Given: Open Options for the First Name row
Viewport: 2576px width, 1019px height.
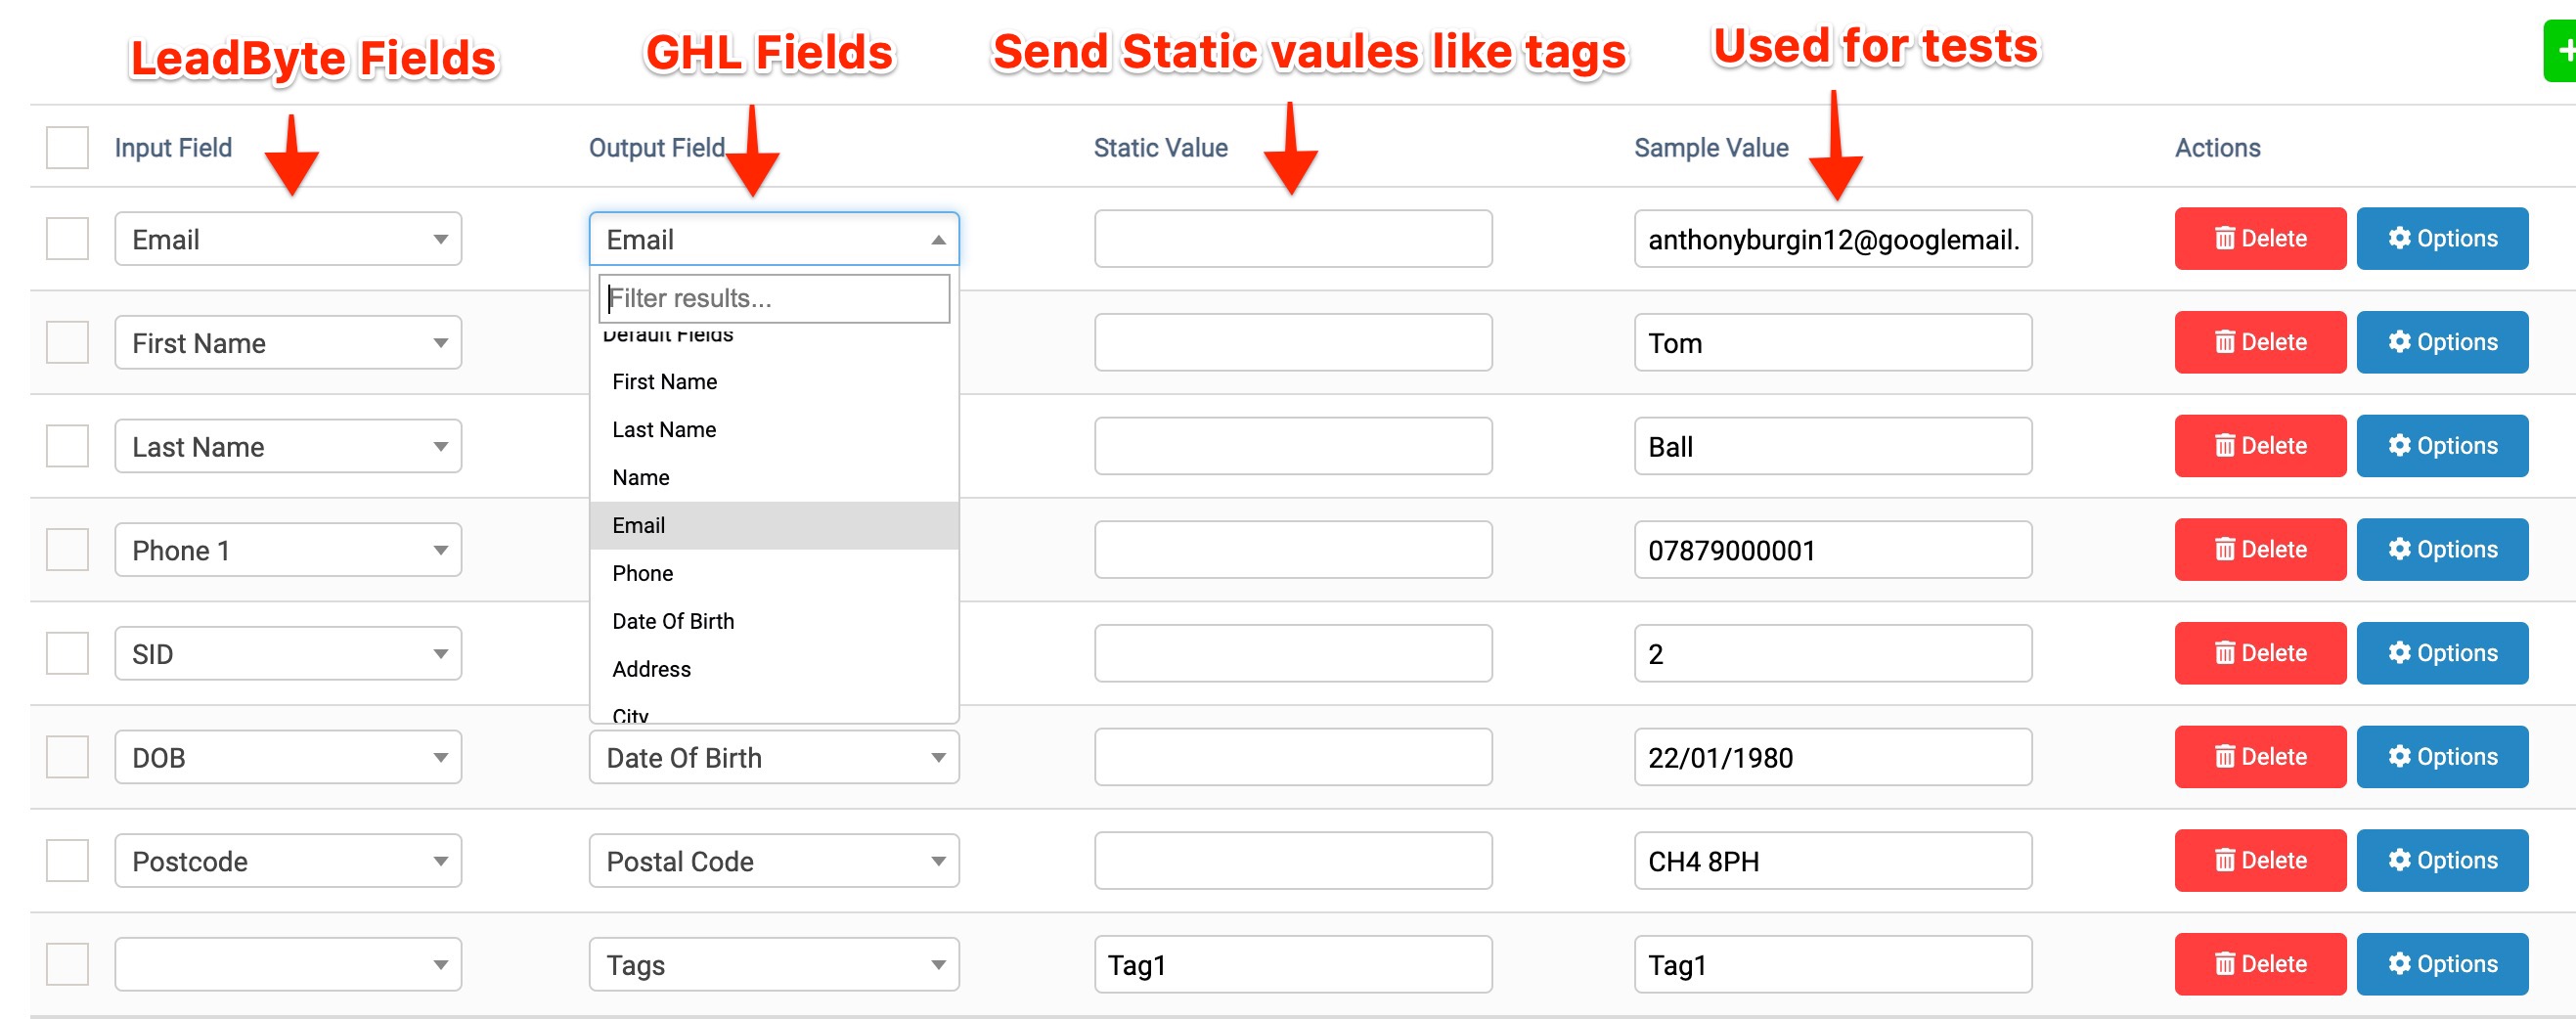Looking at the screenshot, I should click(2442, 342).
